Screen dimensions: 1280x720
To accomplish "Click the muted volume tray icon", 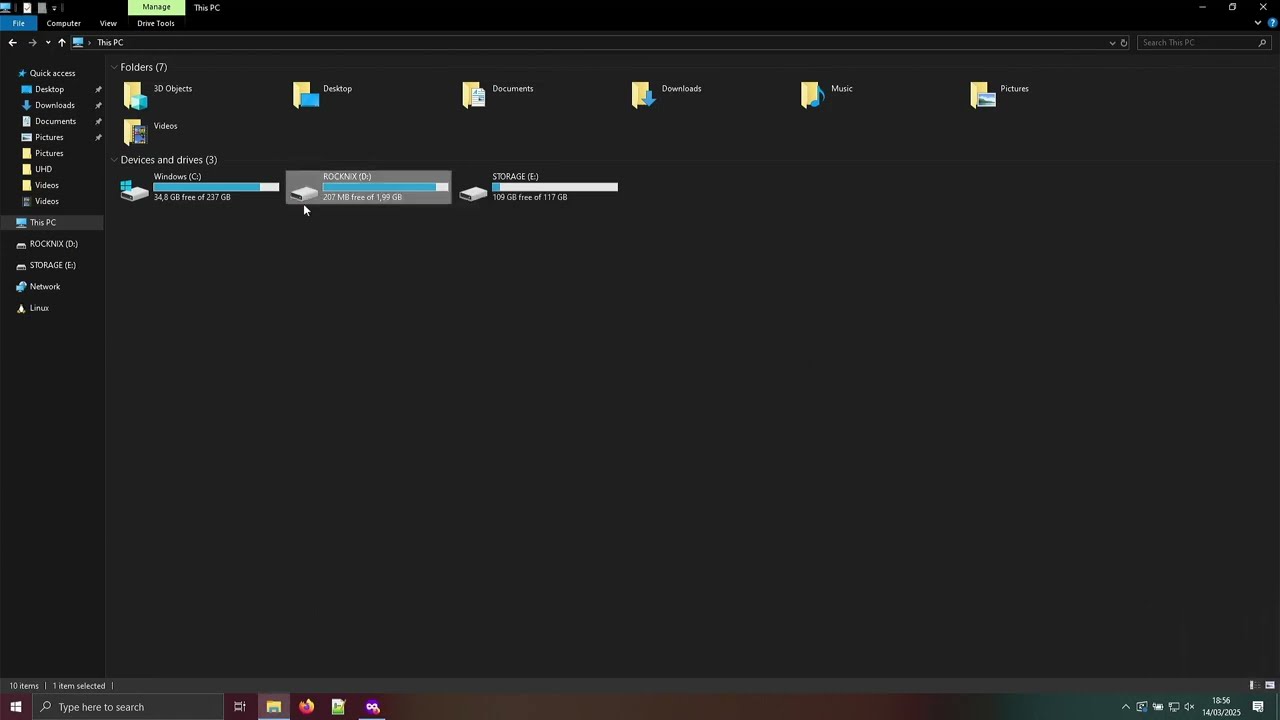I will click(1190, 707).
